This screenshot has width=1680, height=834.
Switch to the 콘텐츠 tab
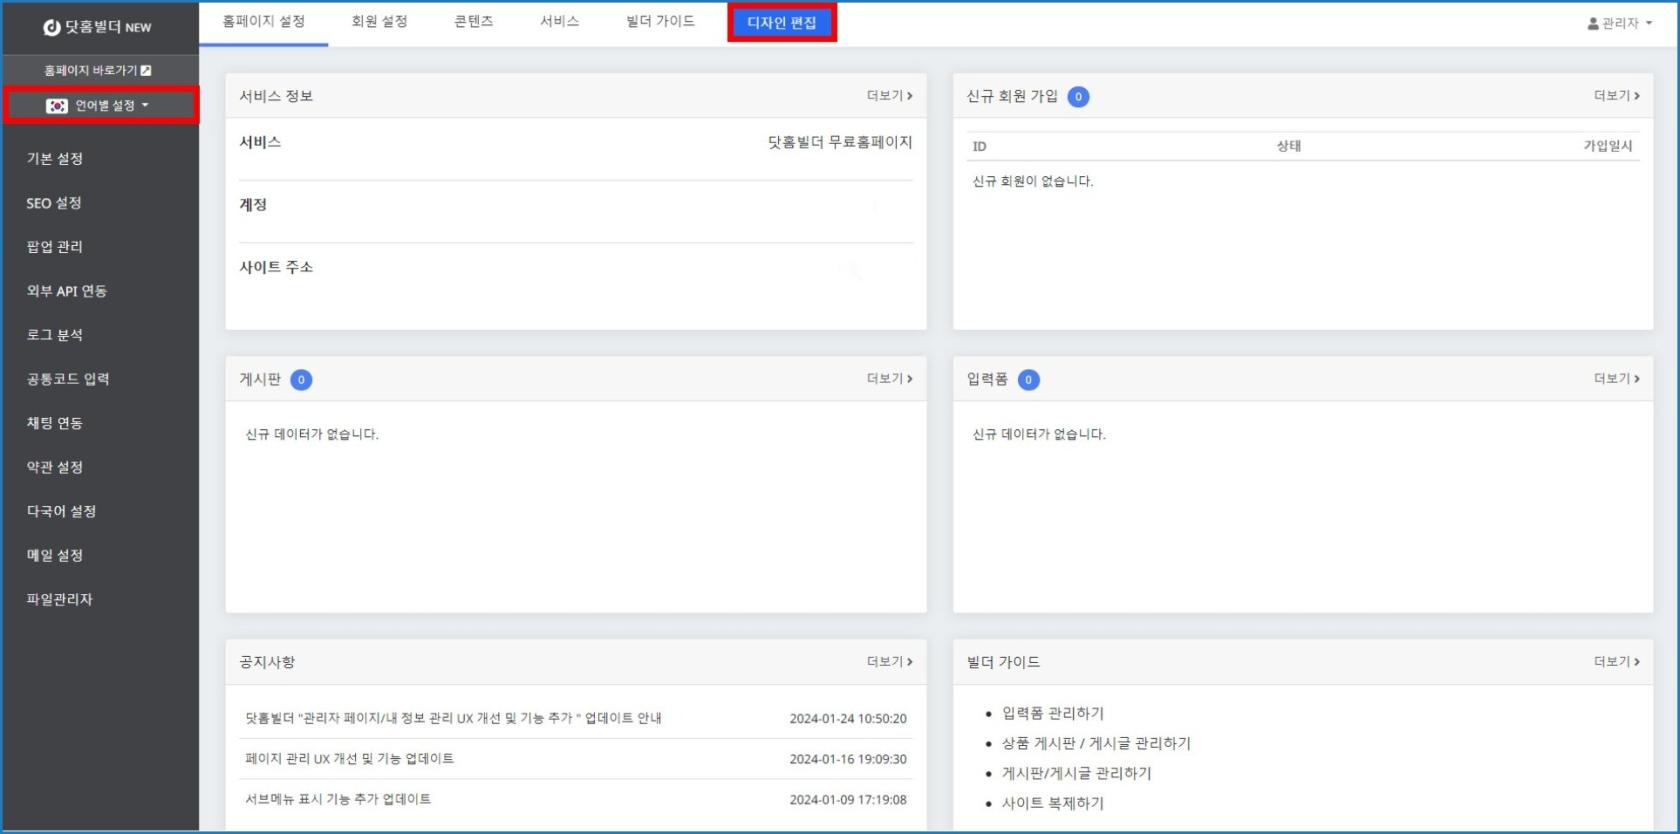click(x=473, y=22)
